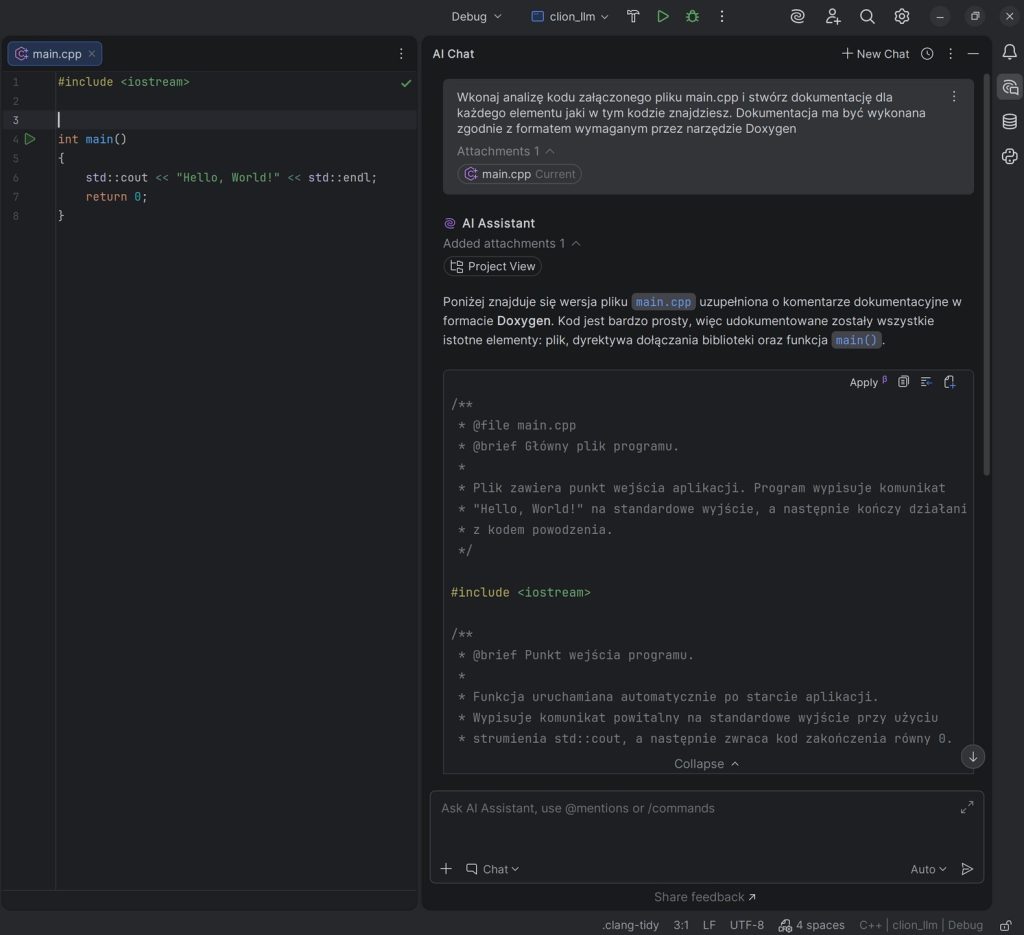
Task: Jump to bottom of chat arrow button
Action: (972, 756)
